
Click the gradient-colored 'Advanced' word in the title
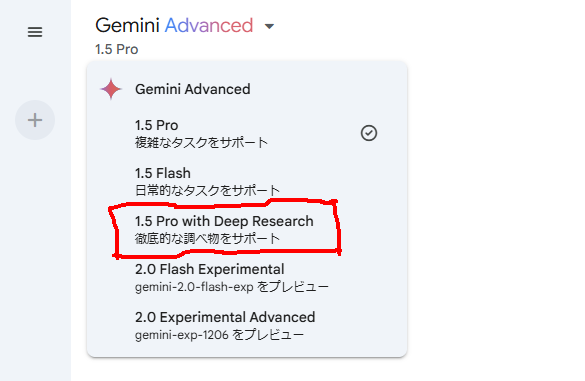click(x=209, y=25)
